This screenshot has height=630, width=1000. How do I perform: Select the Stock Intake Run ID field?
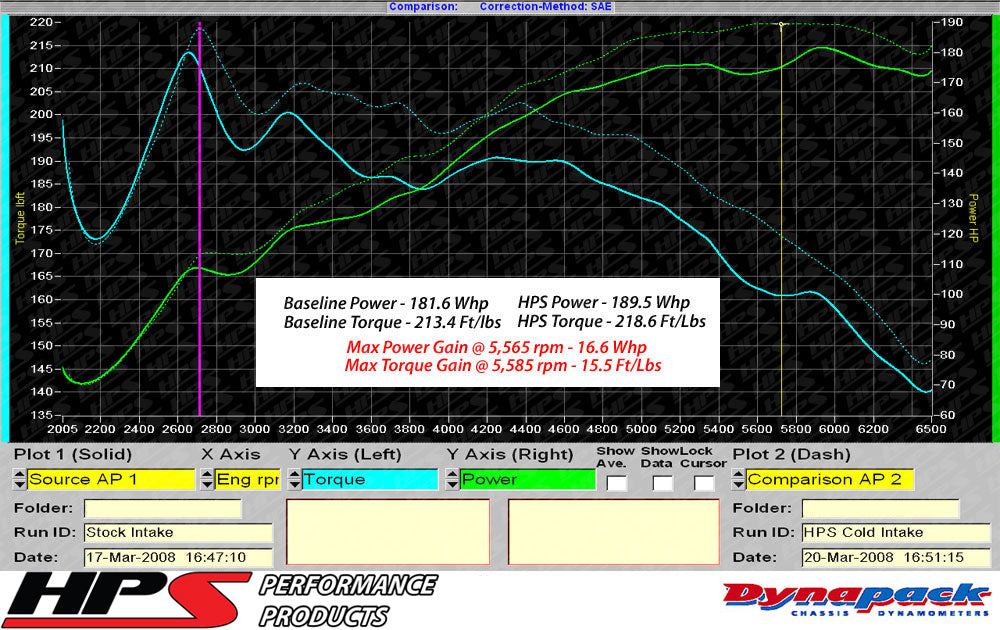point(180,532)
